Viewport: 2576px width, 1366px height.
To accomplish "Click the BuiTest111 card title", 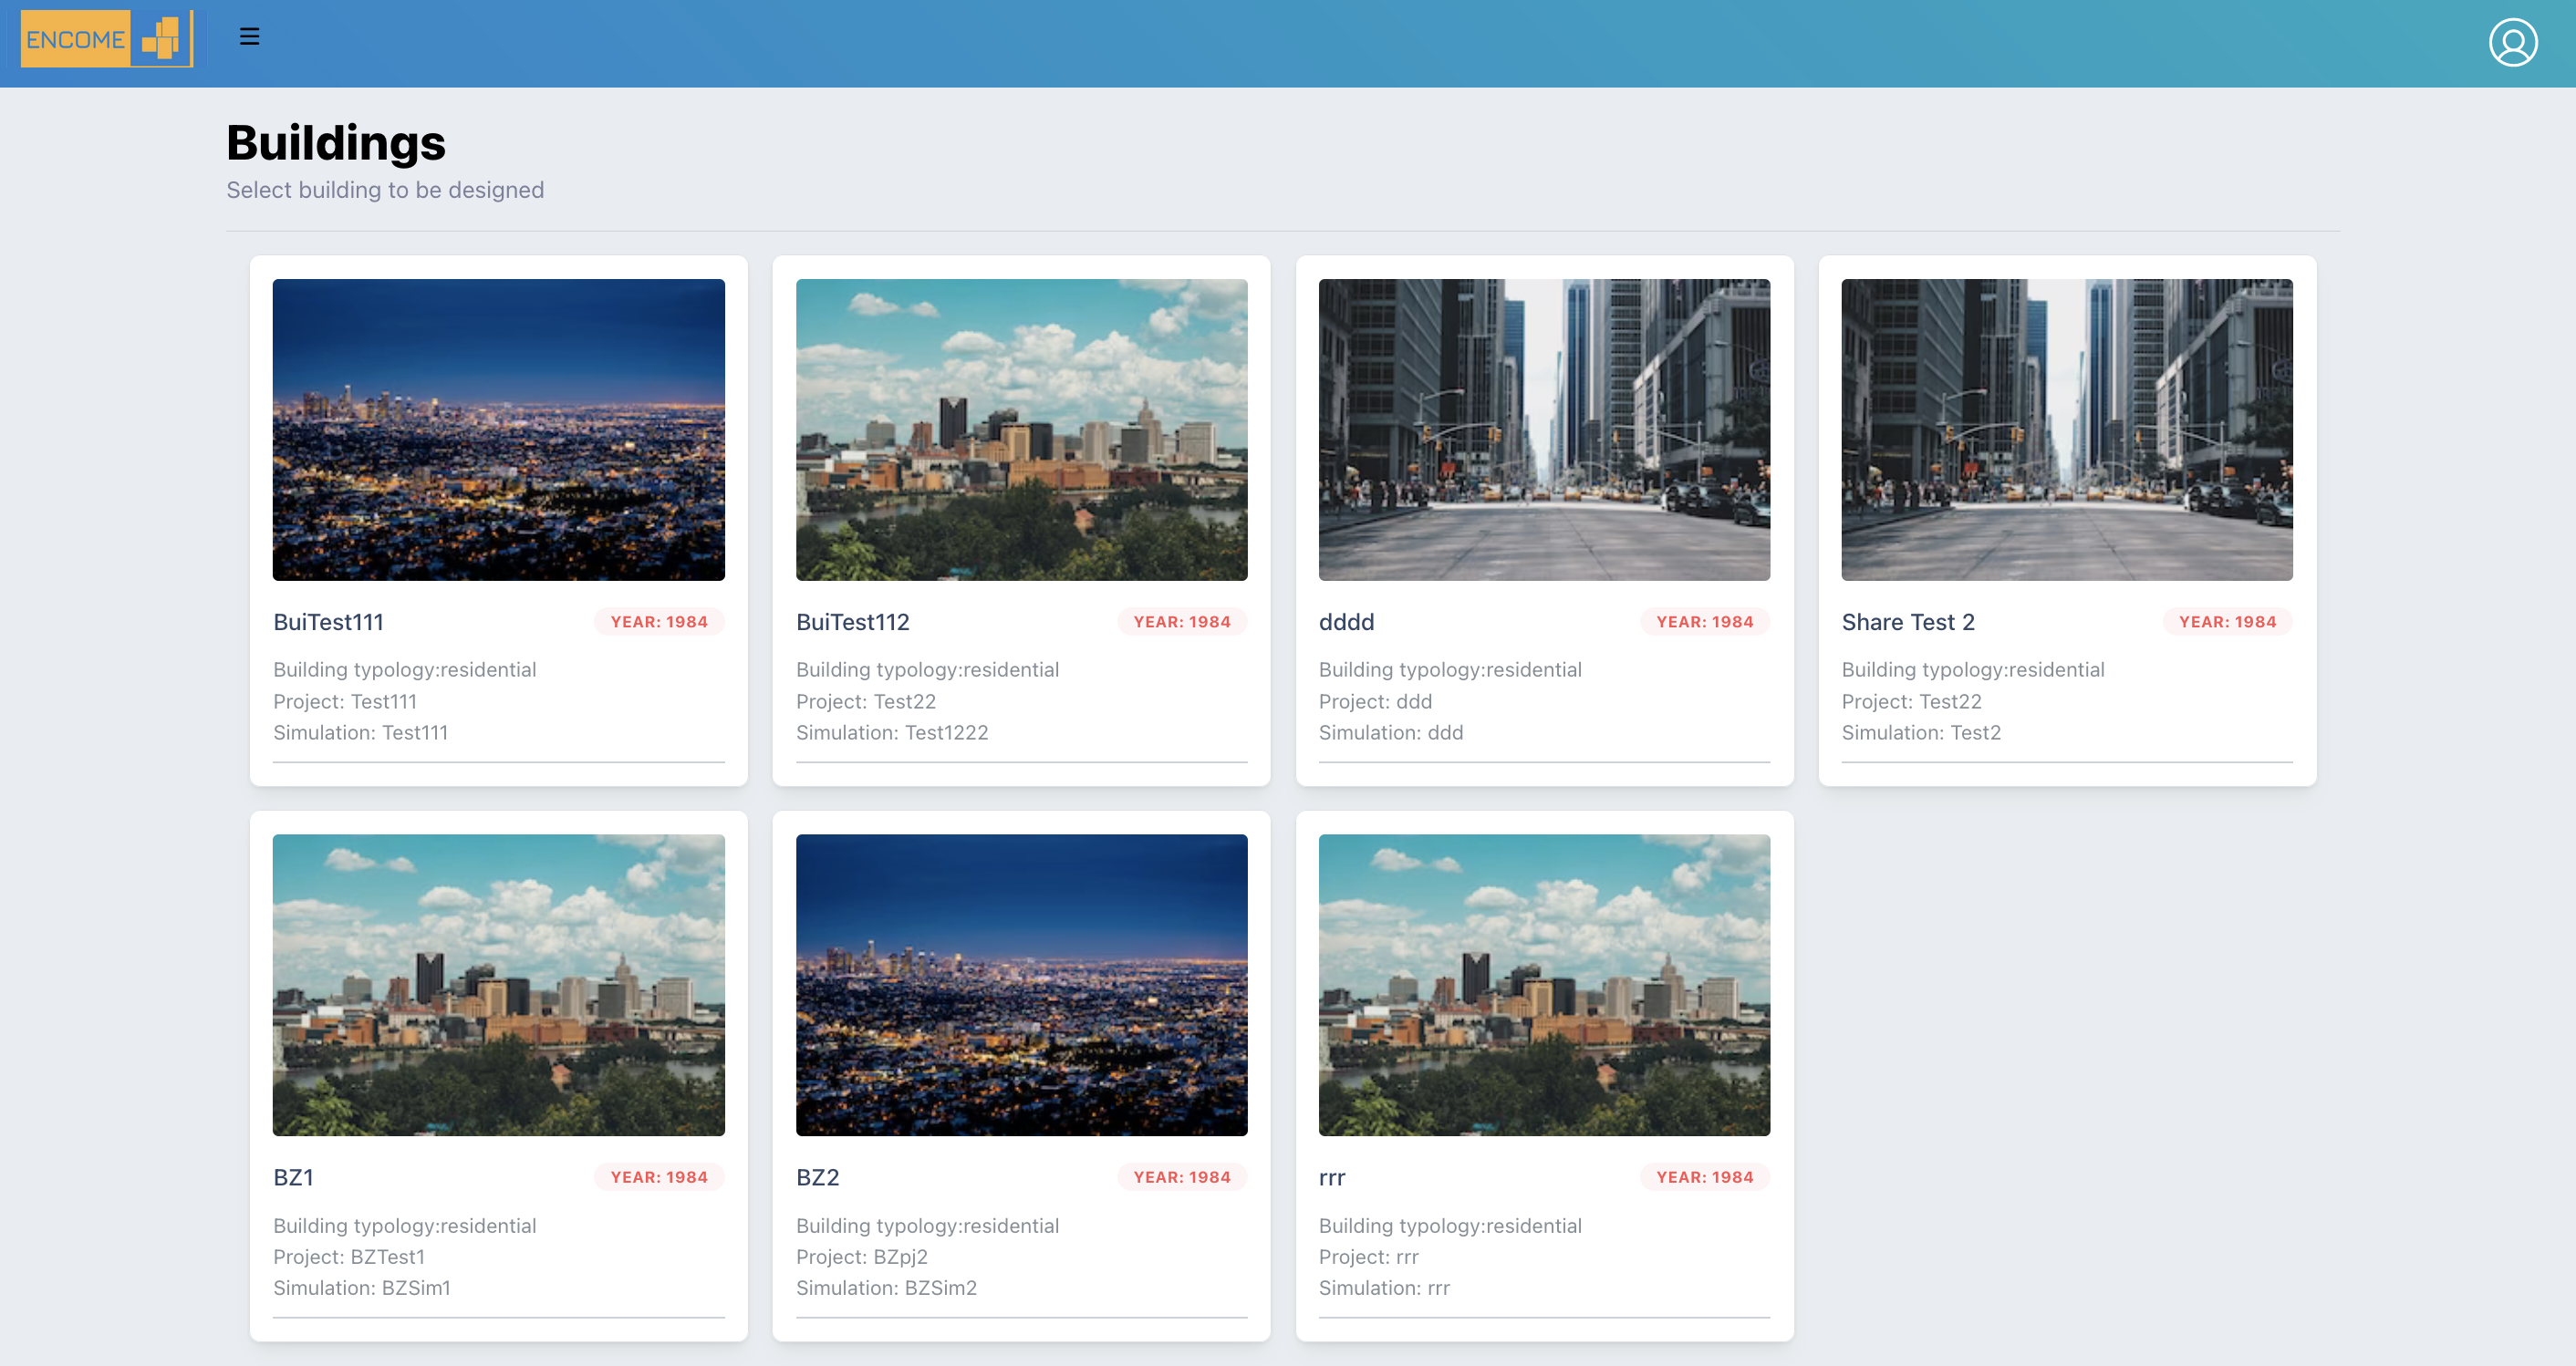I will click(x=328, y=622).
